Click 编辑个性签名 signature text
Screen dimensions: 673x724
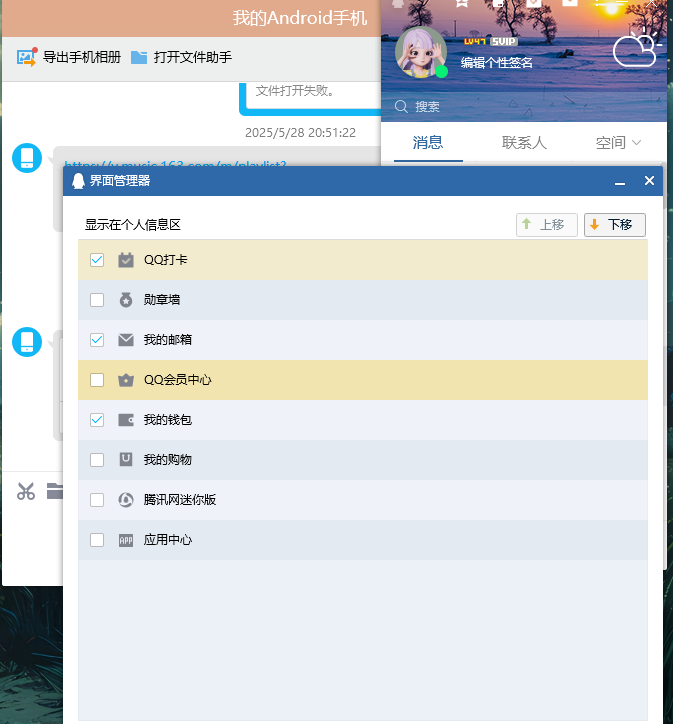[x=496, y=62]
